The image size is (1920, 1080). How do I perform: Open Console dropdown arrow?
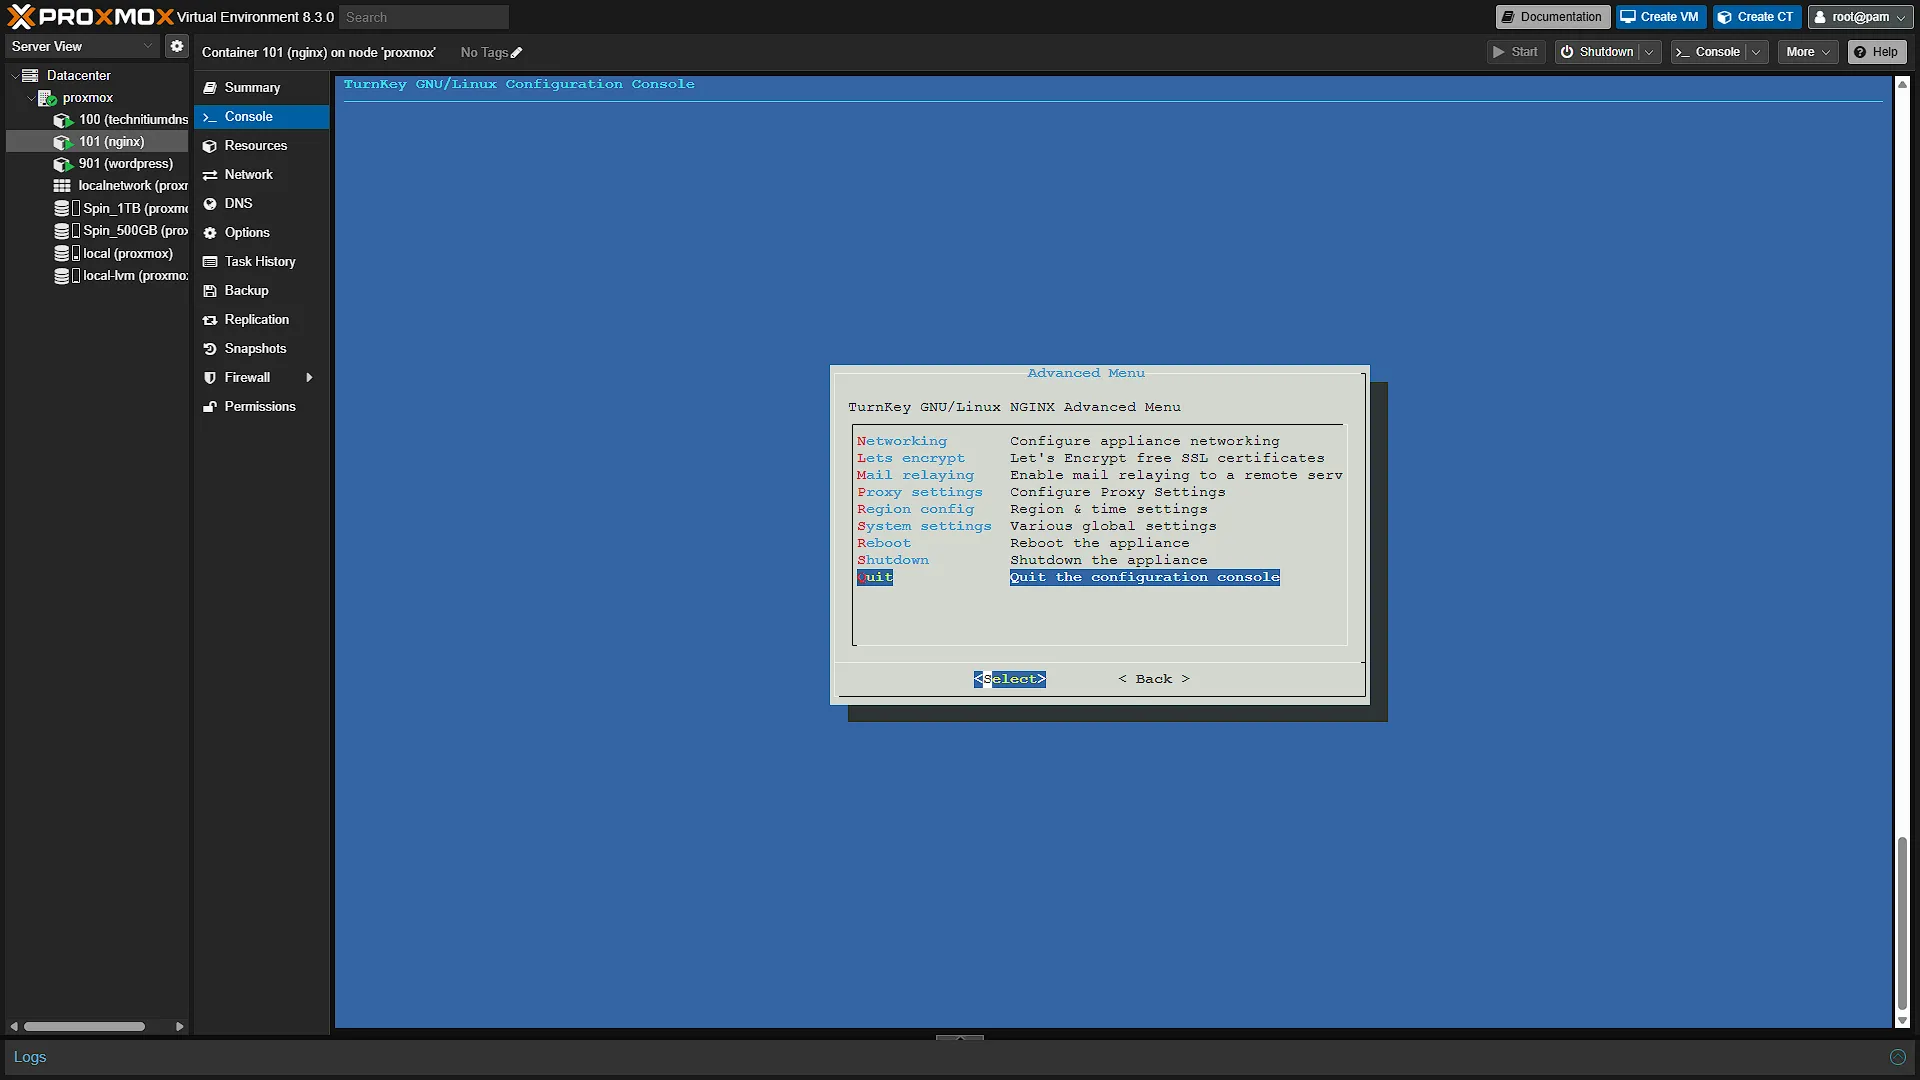click(x=1756, y=52)
